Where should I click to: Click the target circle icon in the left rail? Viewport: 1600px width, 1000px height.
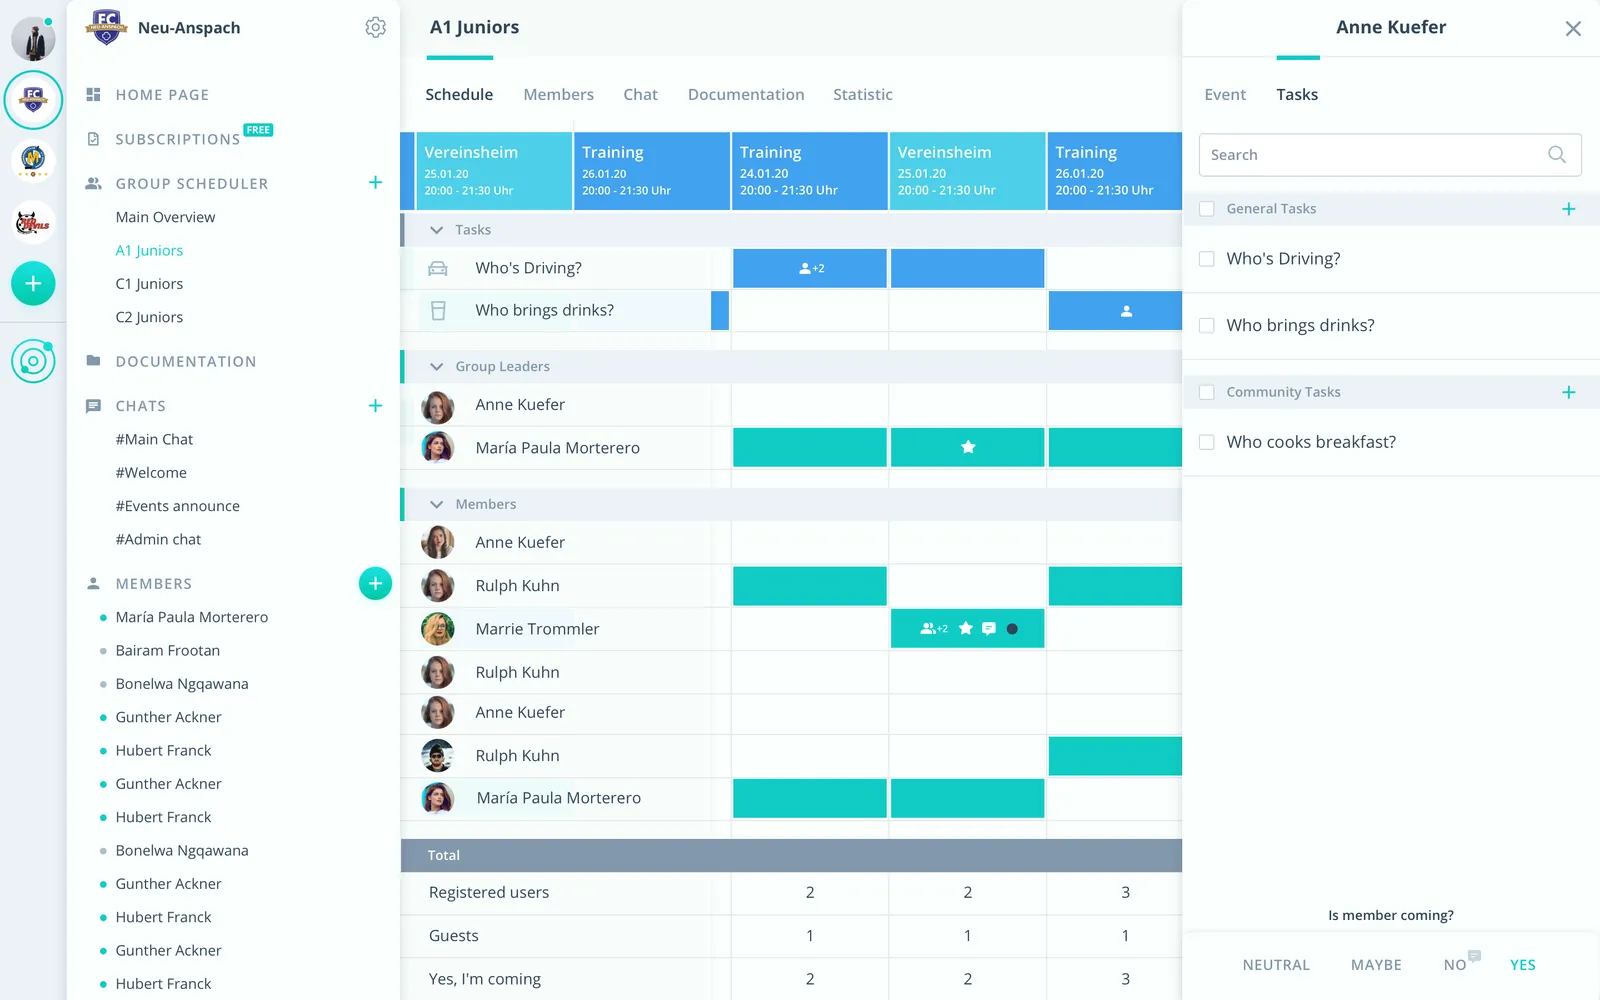click(x=33, y=361)
